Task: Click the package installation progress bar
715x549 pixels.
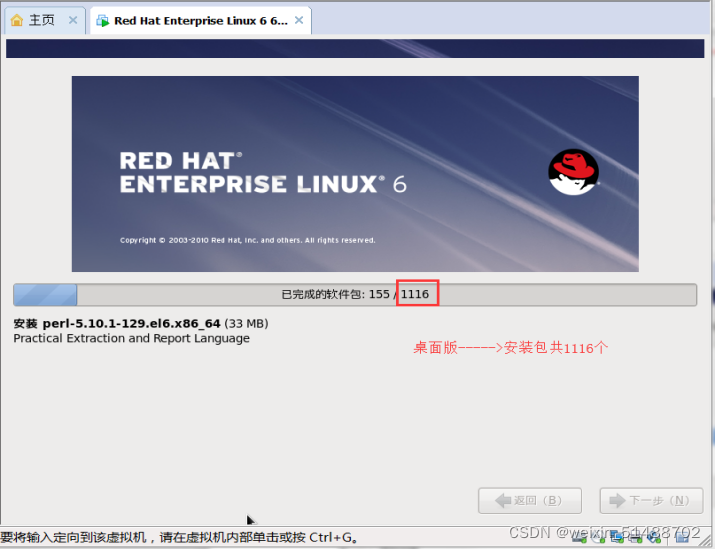Action: click(355, 295)
